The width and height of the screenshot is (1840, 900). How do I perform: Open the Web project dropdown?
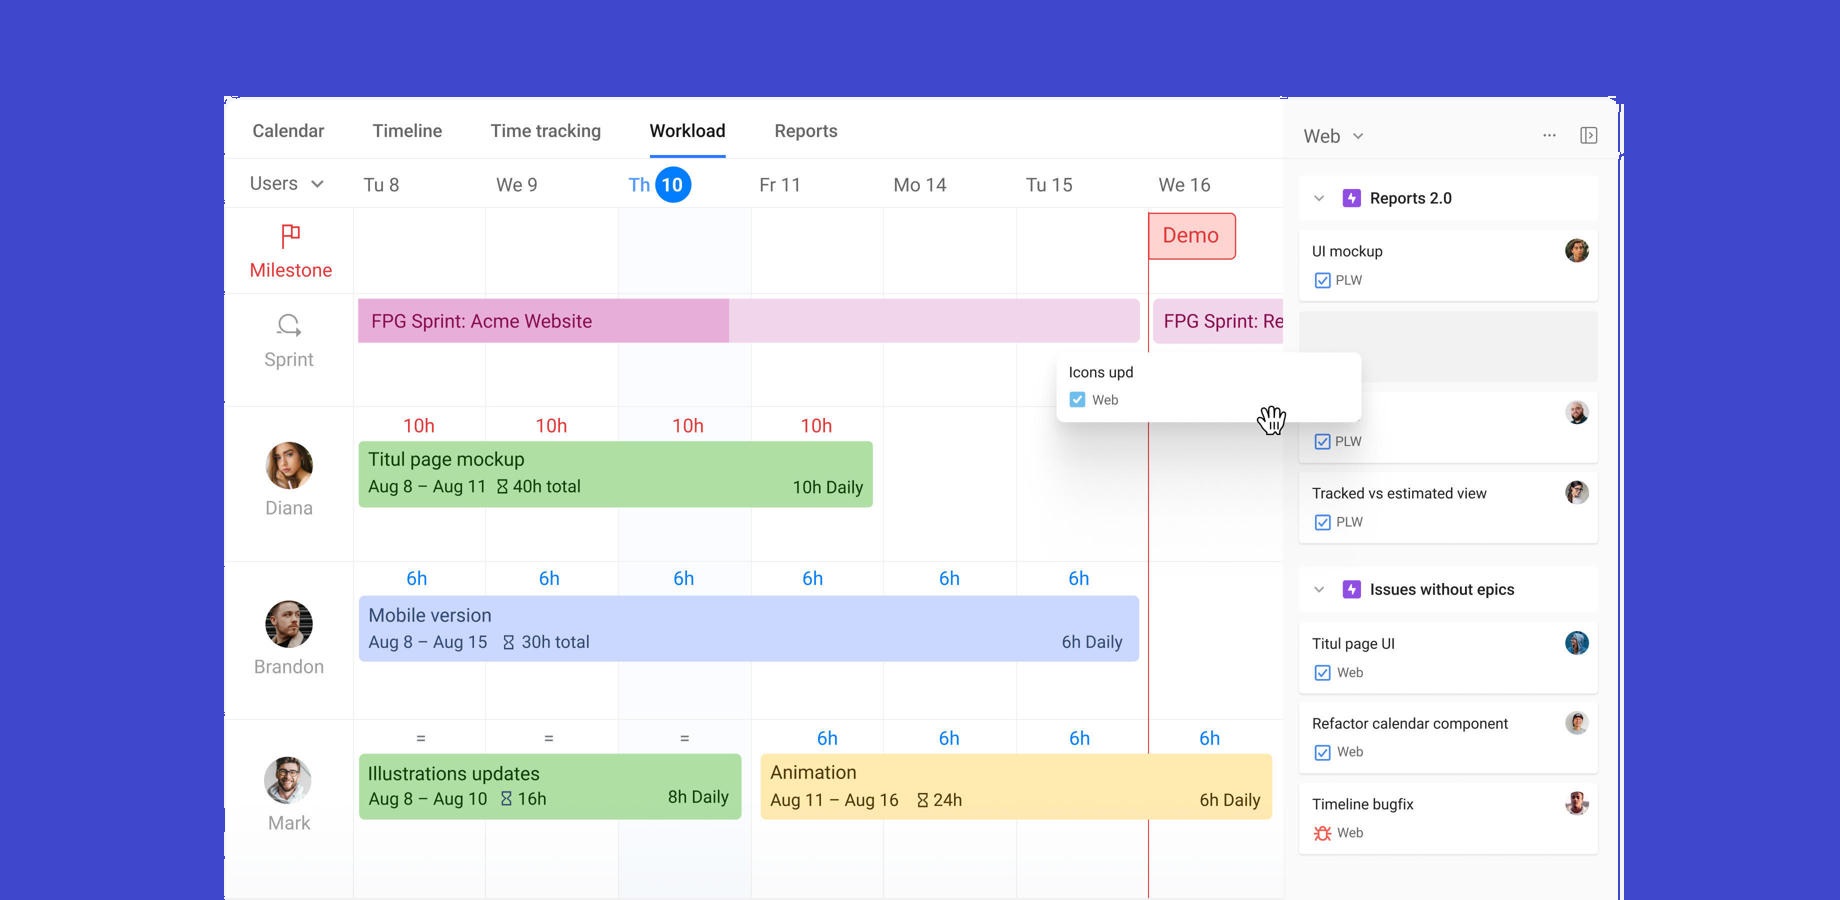point(1331,135)
